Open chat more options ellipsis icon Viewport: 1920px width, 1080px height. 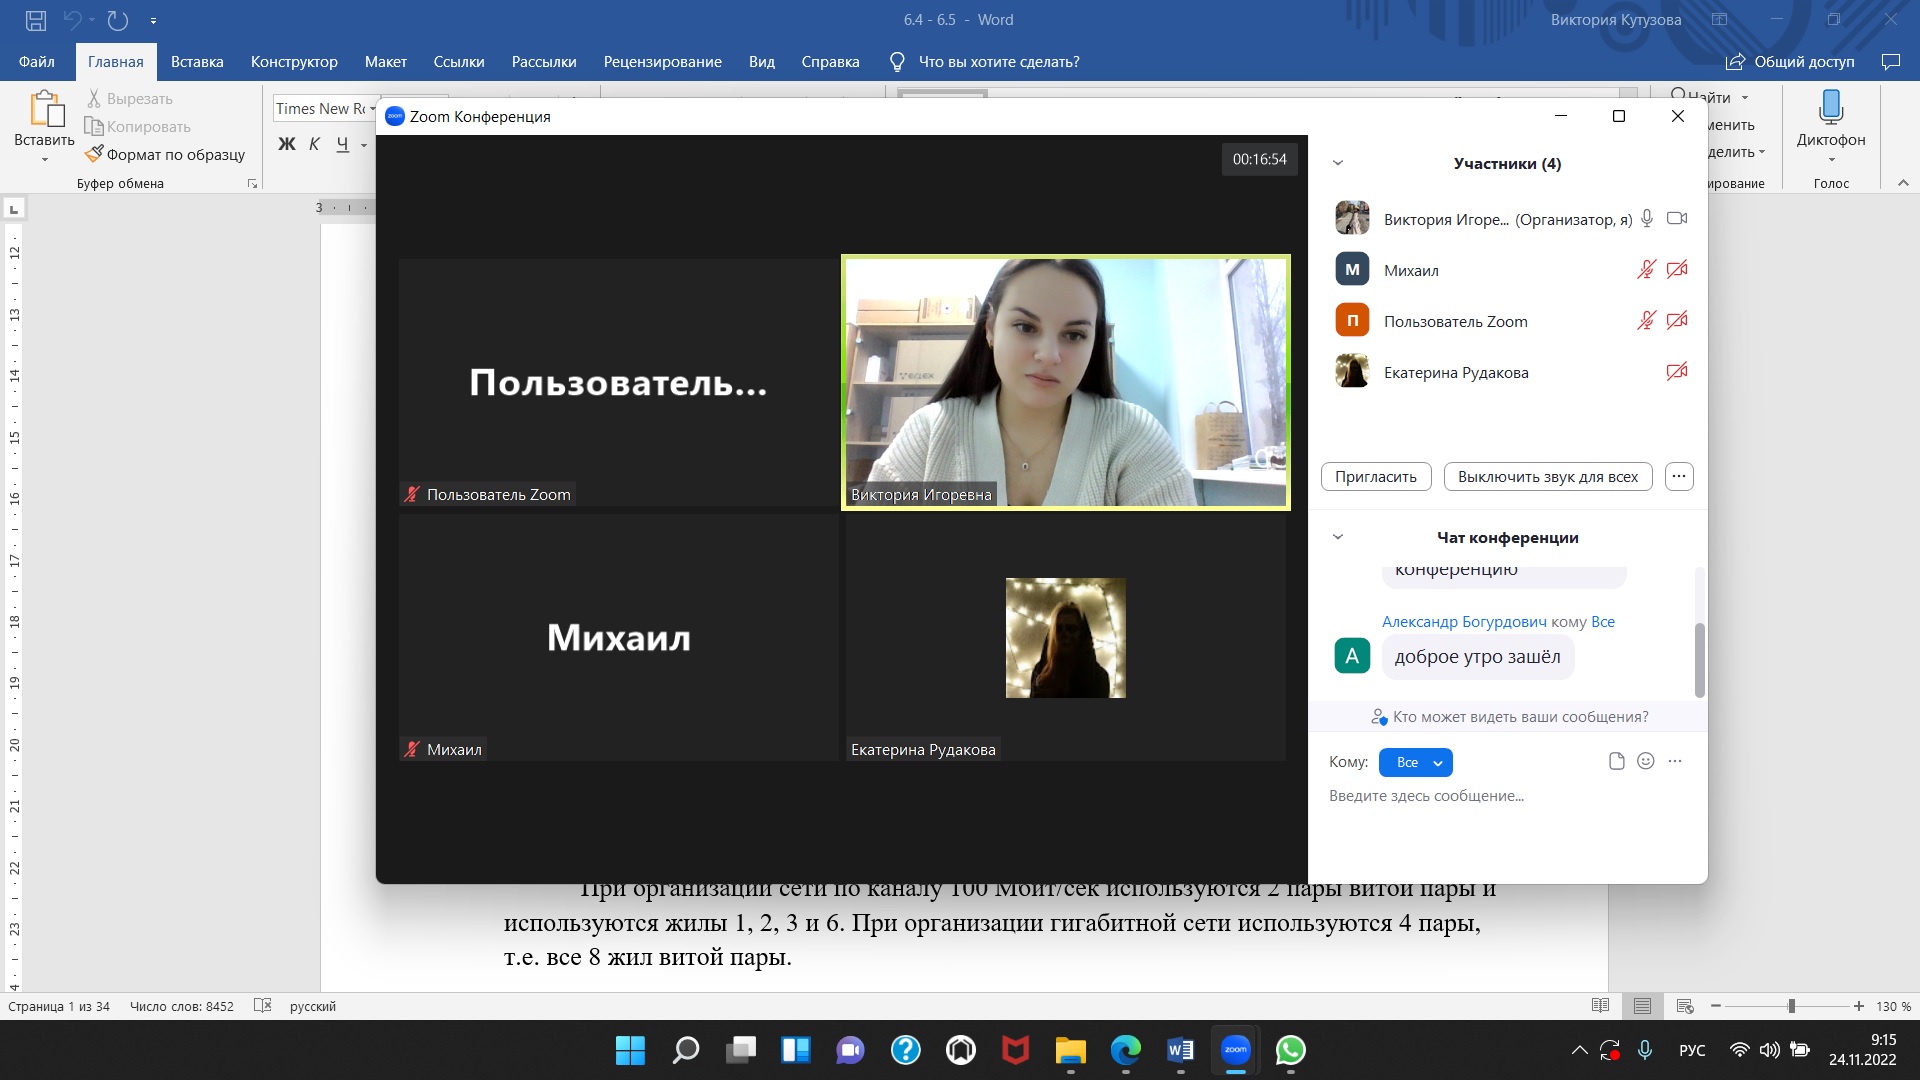pyautogui.click(x=1675, y=761)
